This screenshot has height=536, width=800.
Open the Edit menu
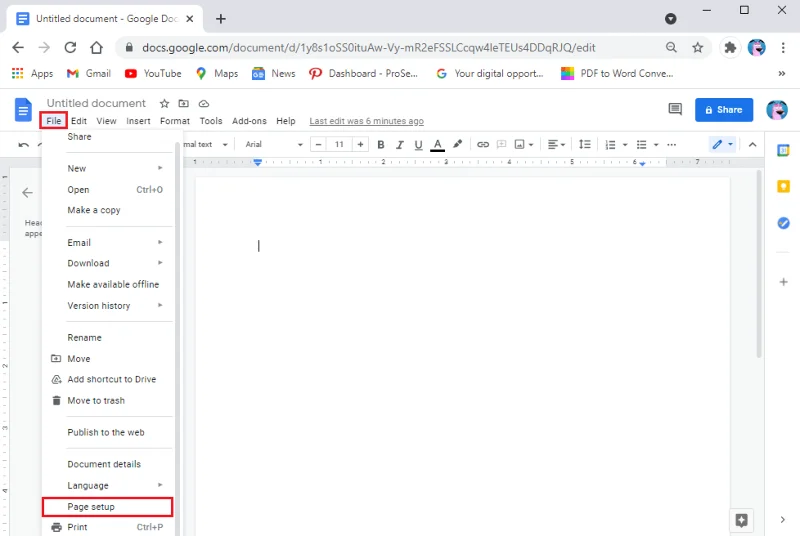(79, 121)
